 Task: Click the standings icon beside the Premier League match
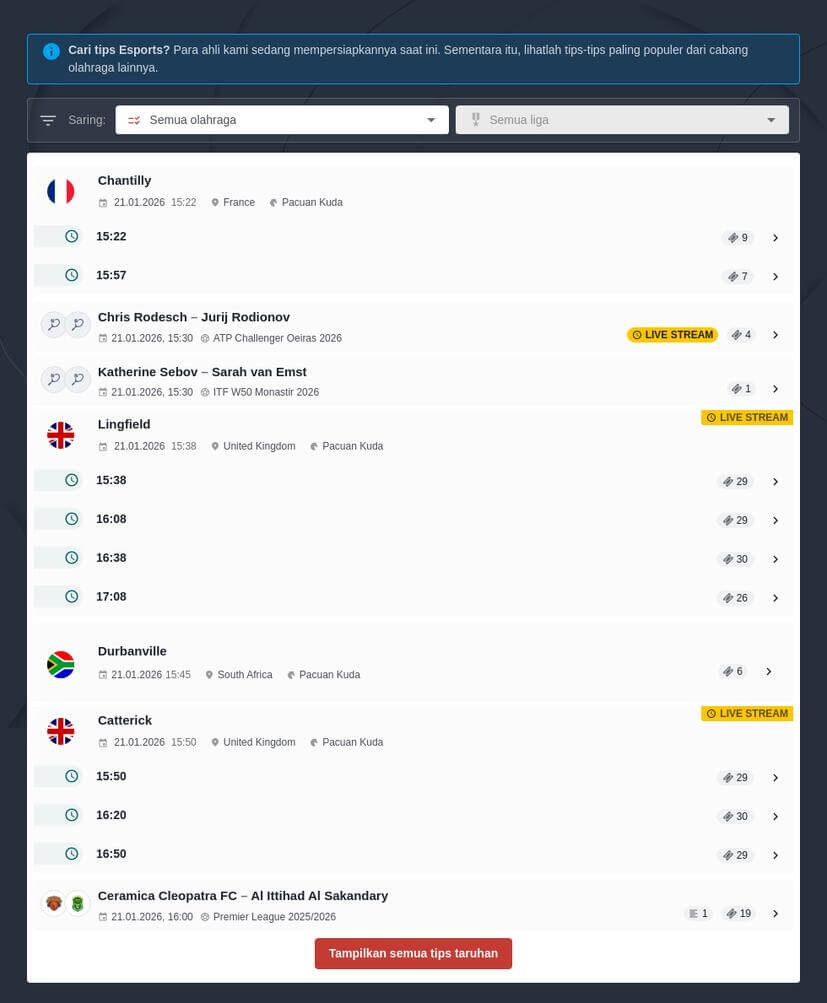[693, 913]
